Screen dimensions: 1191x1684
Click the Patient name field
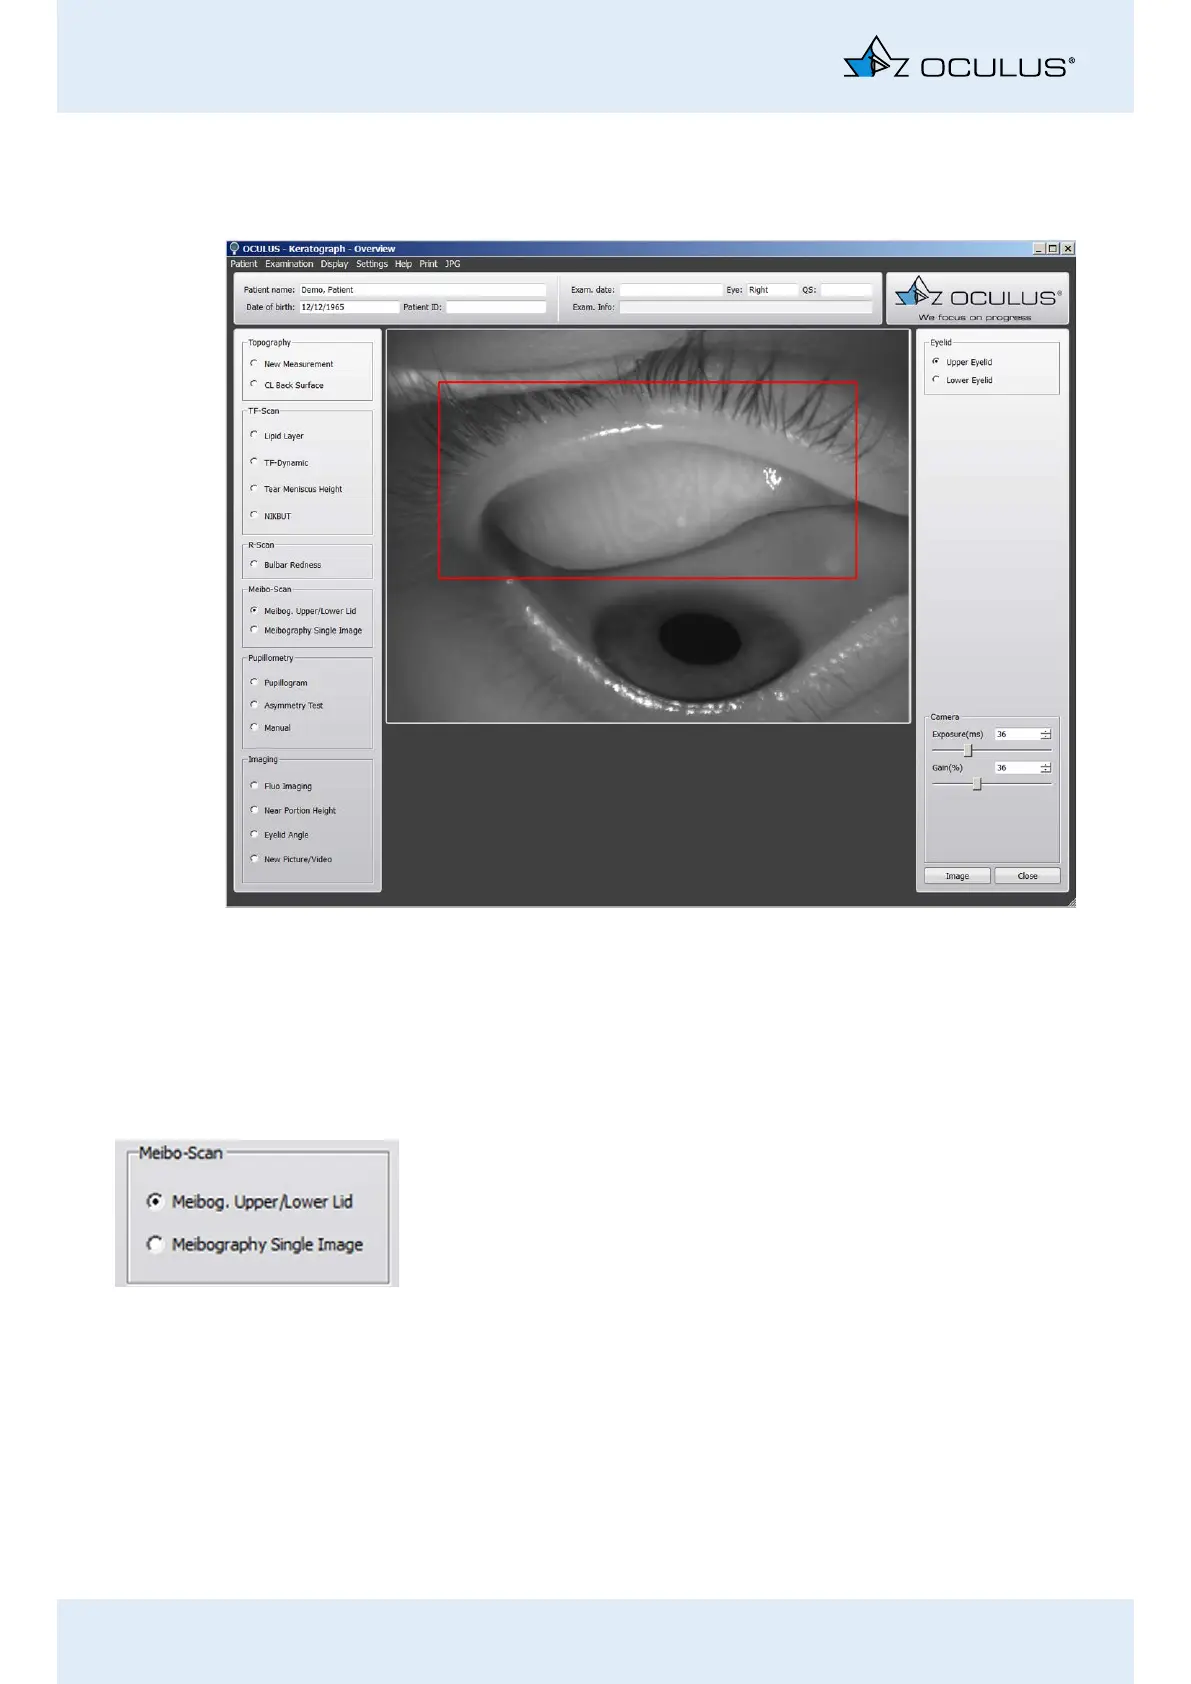423,290
